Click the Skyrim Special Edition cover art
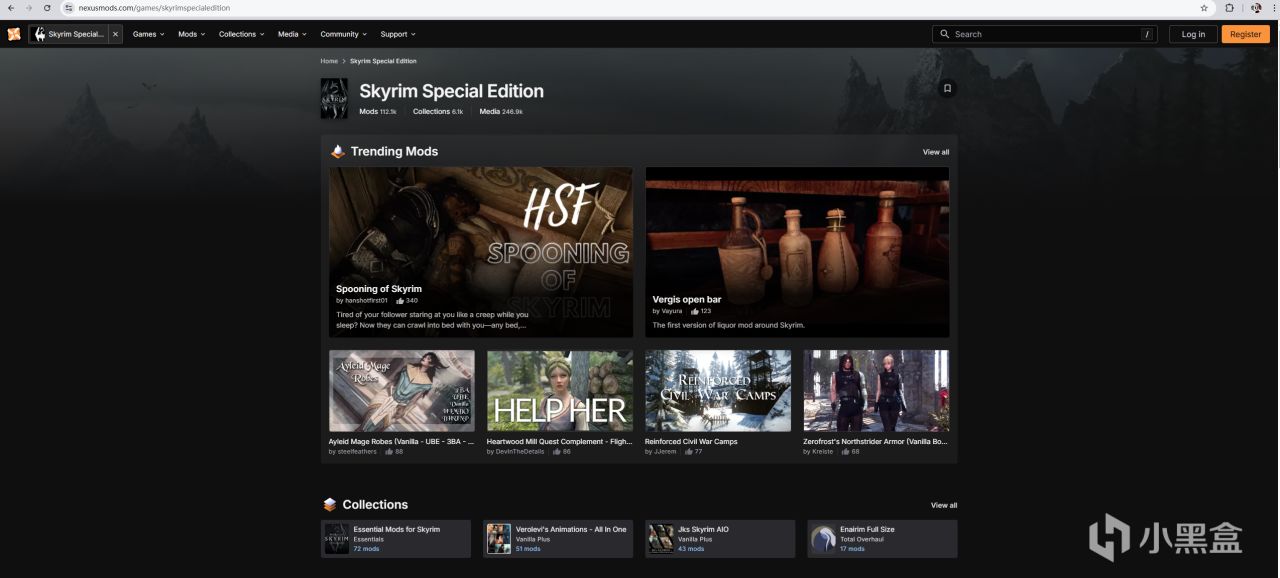 point(334,98)
